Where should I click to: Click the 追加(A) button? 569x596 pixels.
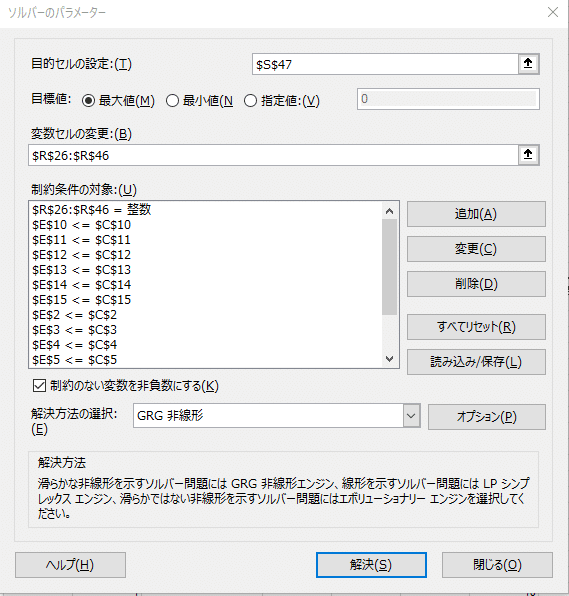coord(476,214)
